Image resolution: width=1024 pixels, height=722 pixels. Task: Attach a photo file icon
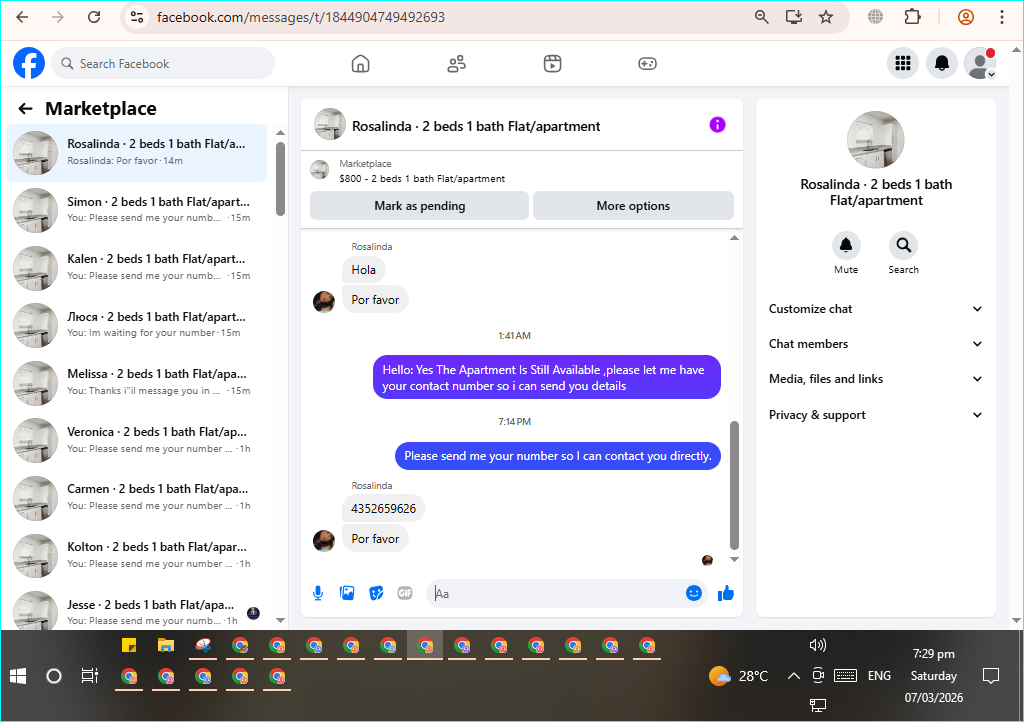347,593
